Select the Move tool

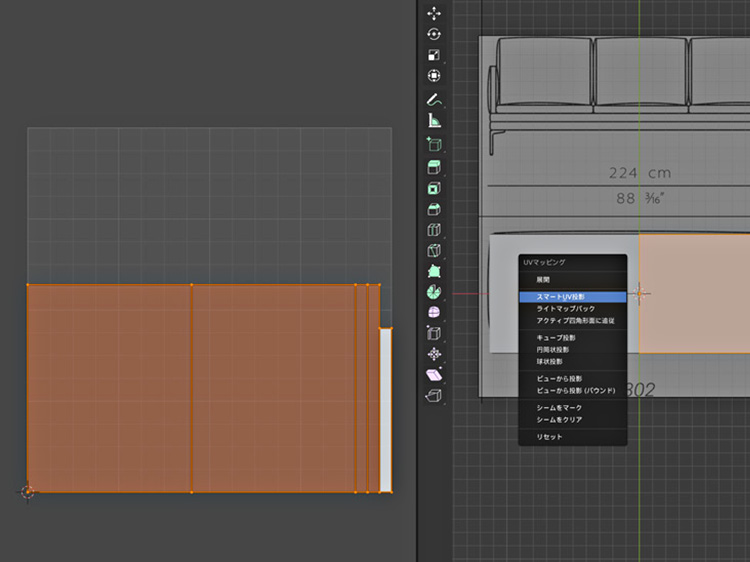434,13
